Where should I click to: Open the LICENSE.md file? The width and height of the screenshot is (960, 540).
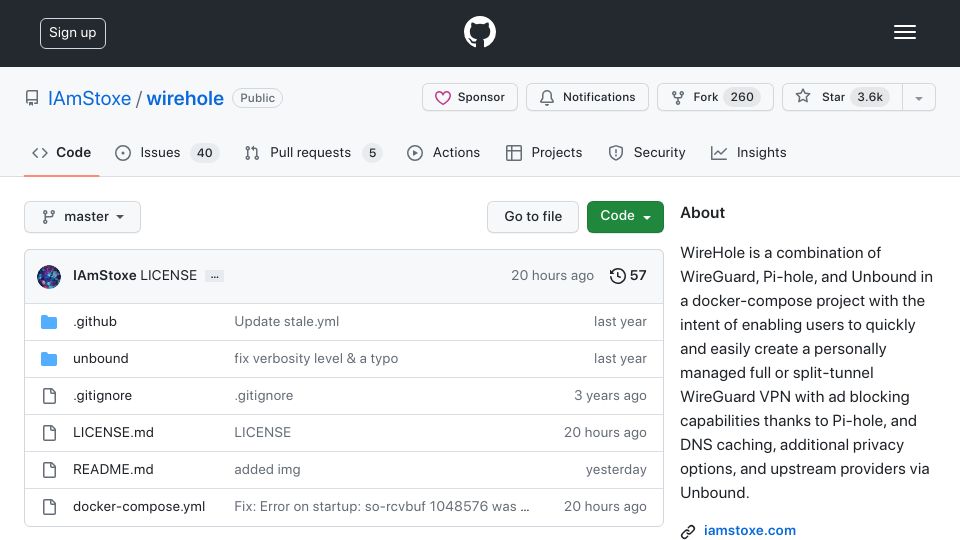[x=113, y=432]
